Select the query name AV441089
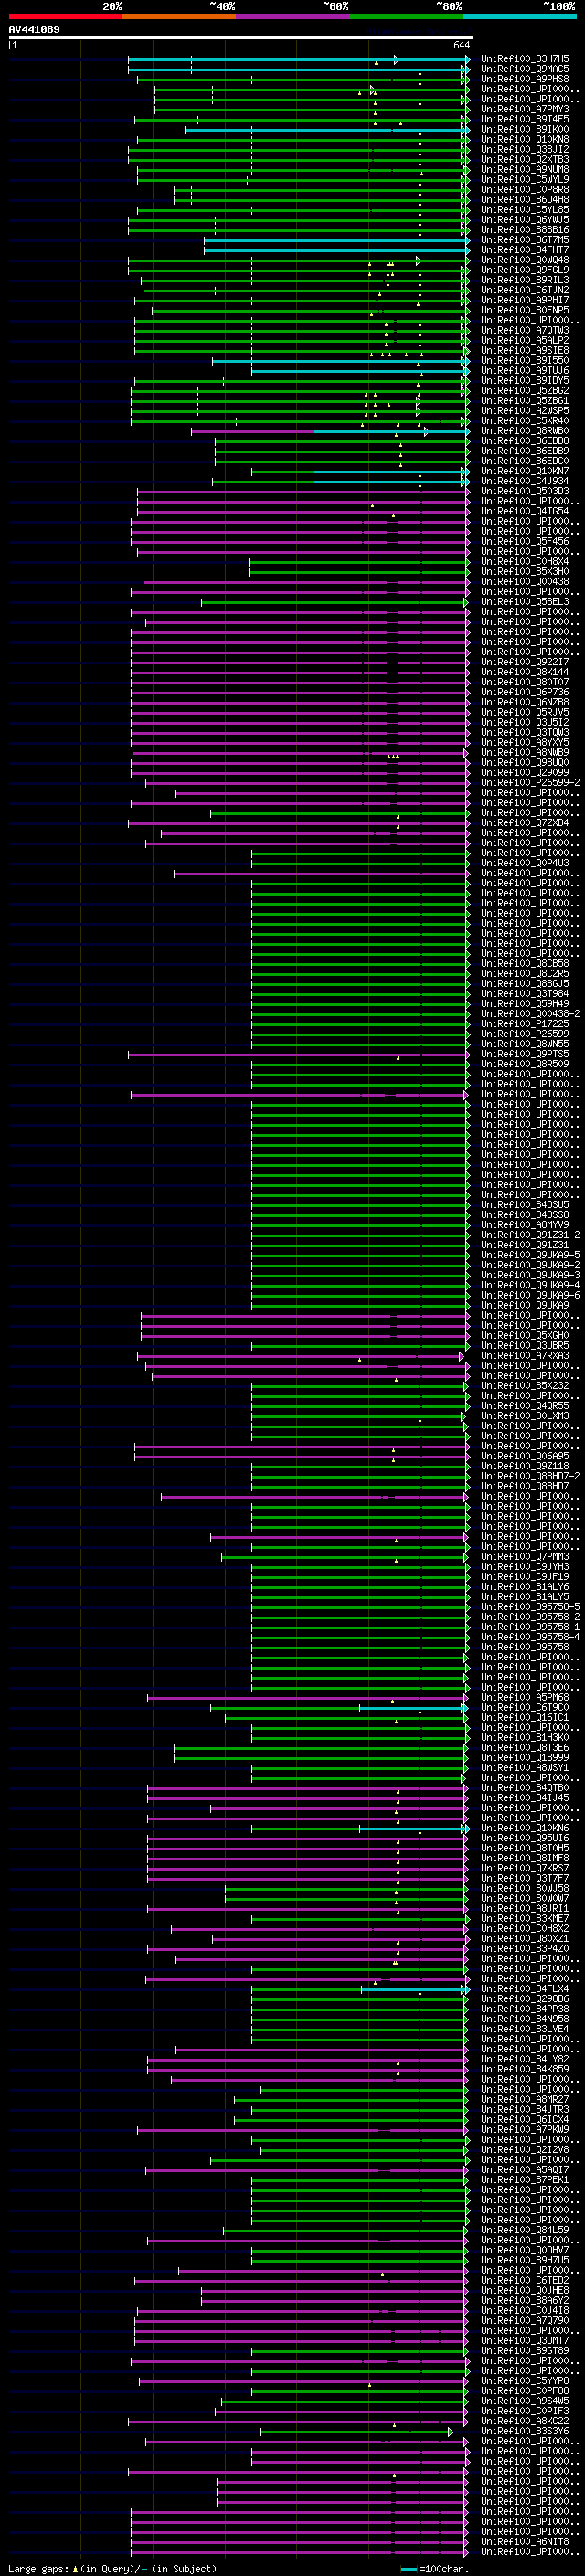 pyautogui.click(x=34, y=30)
